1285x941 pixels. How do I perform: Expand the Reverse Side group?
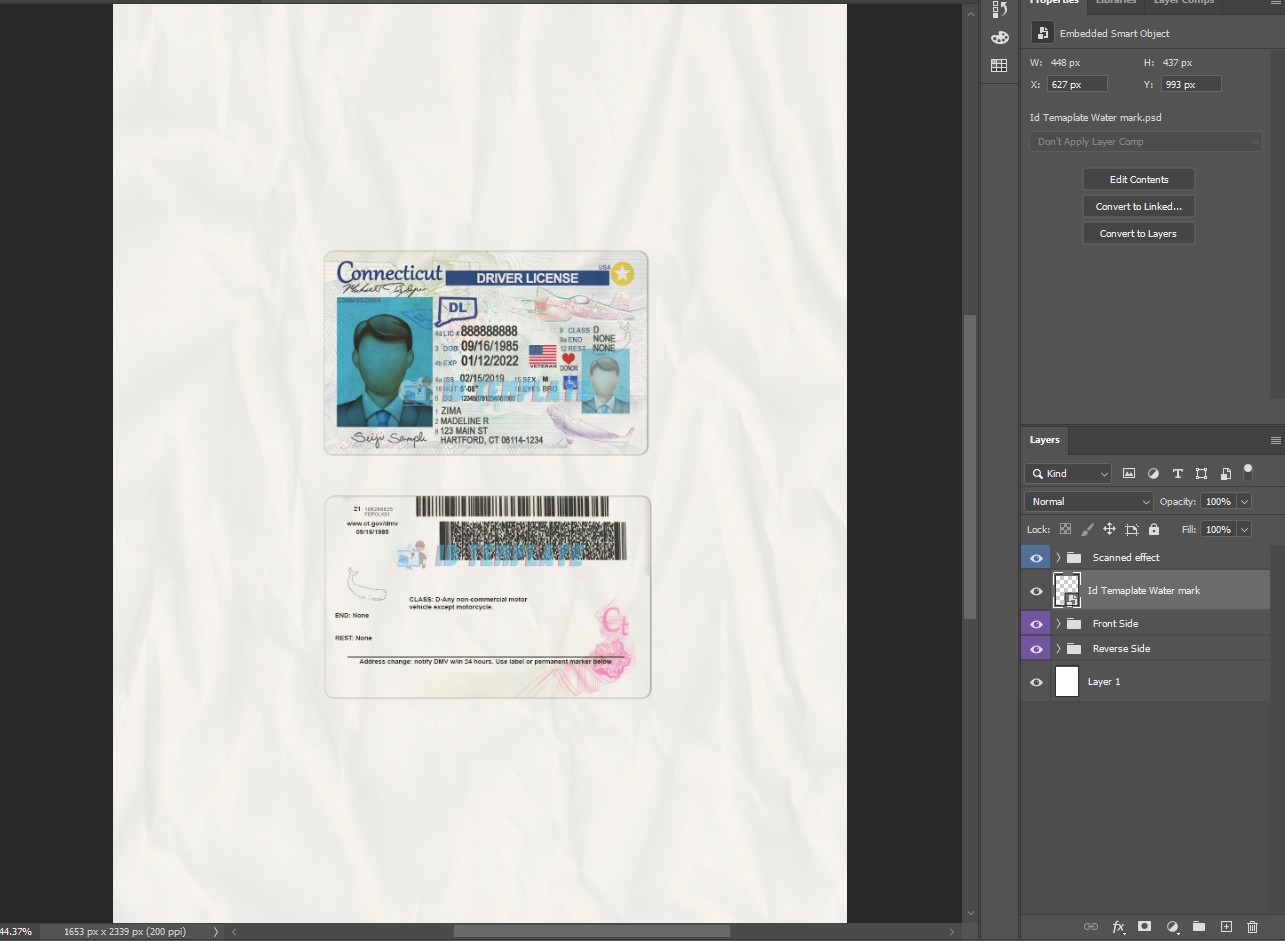tap(1058, 648)
